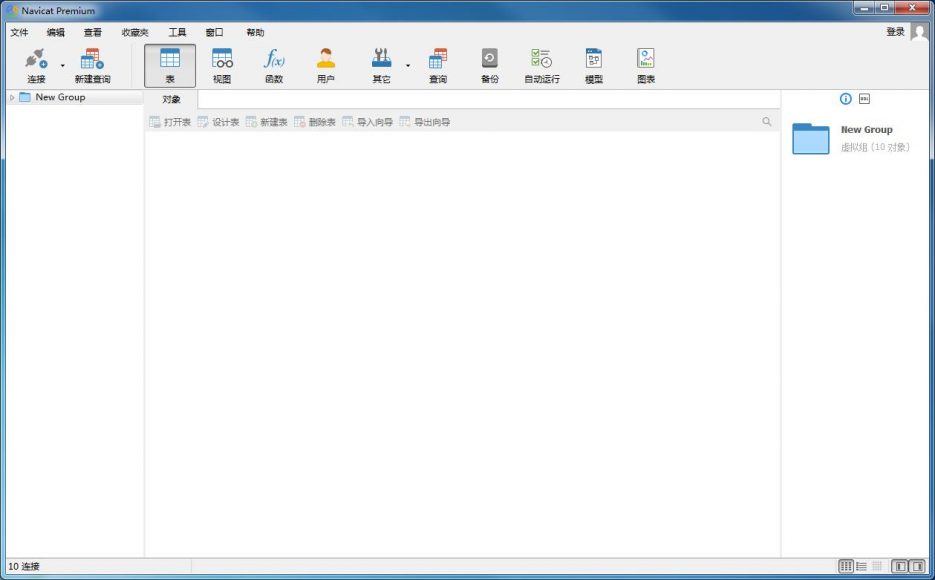Select the 函数 (Function) toolbar icon

coord(274,66)
